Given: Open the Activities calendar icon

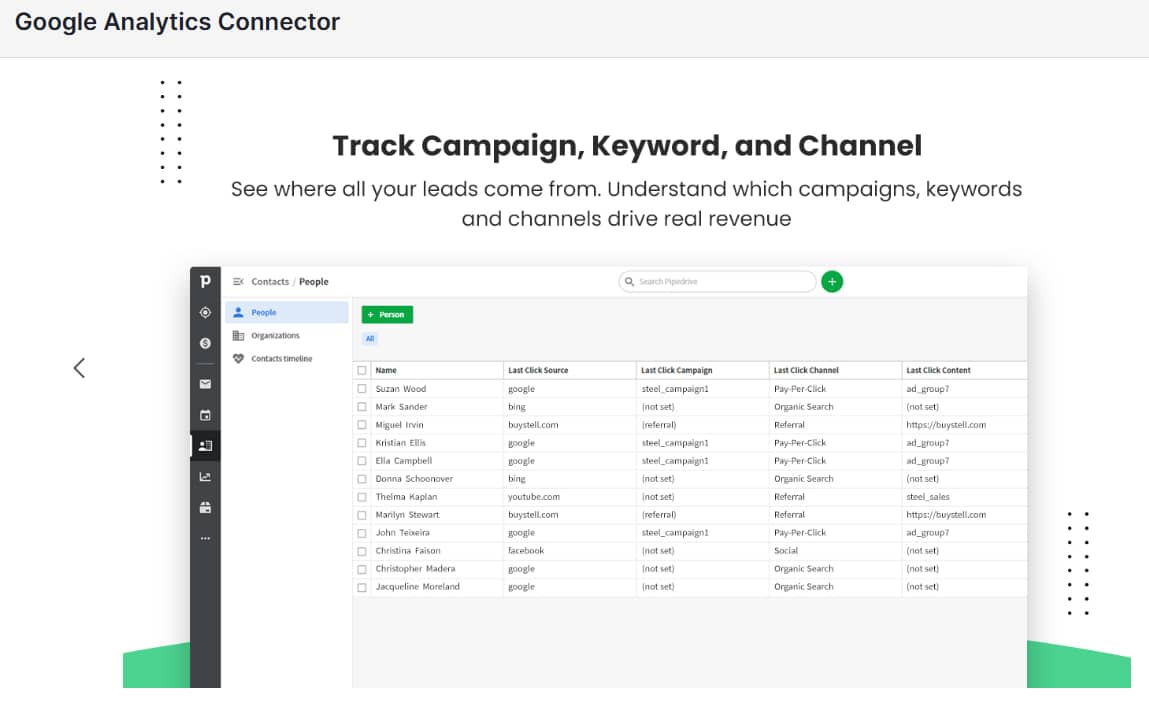Looking at the screenshot, I should 204,414.
